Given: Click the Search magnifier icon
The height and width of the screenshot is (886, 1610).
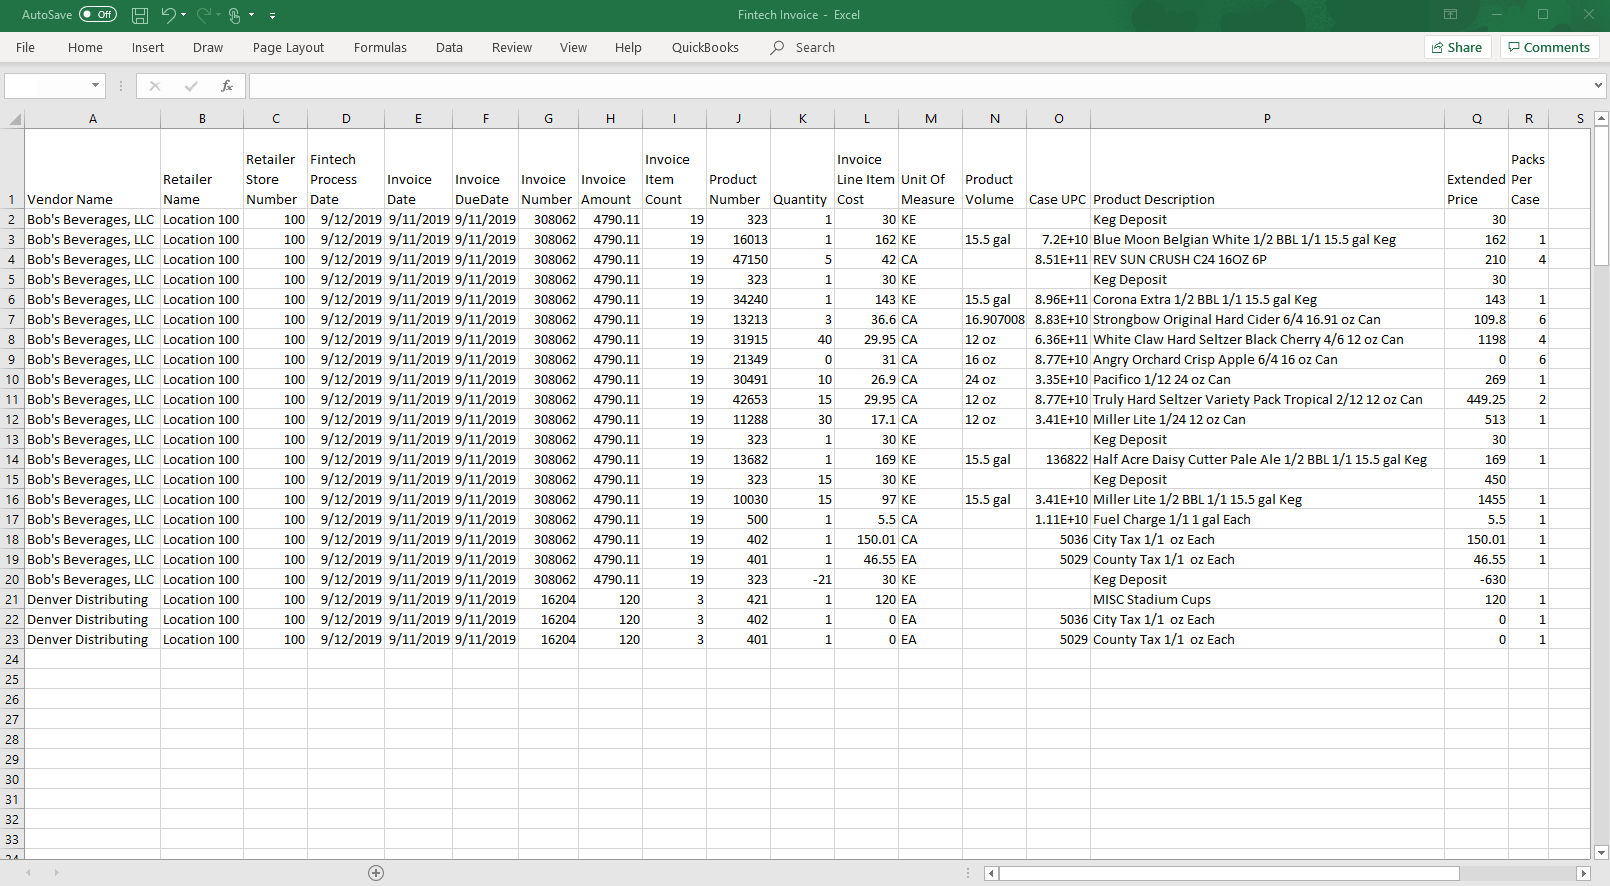Looking at the screenshot, I should 777,47.
